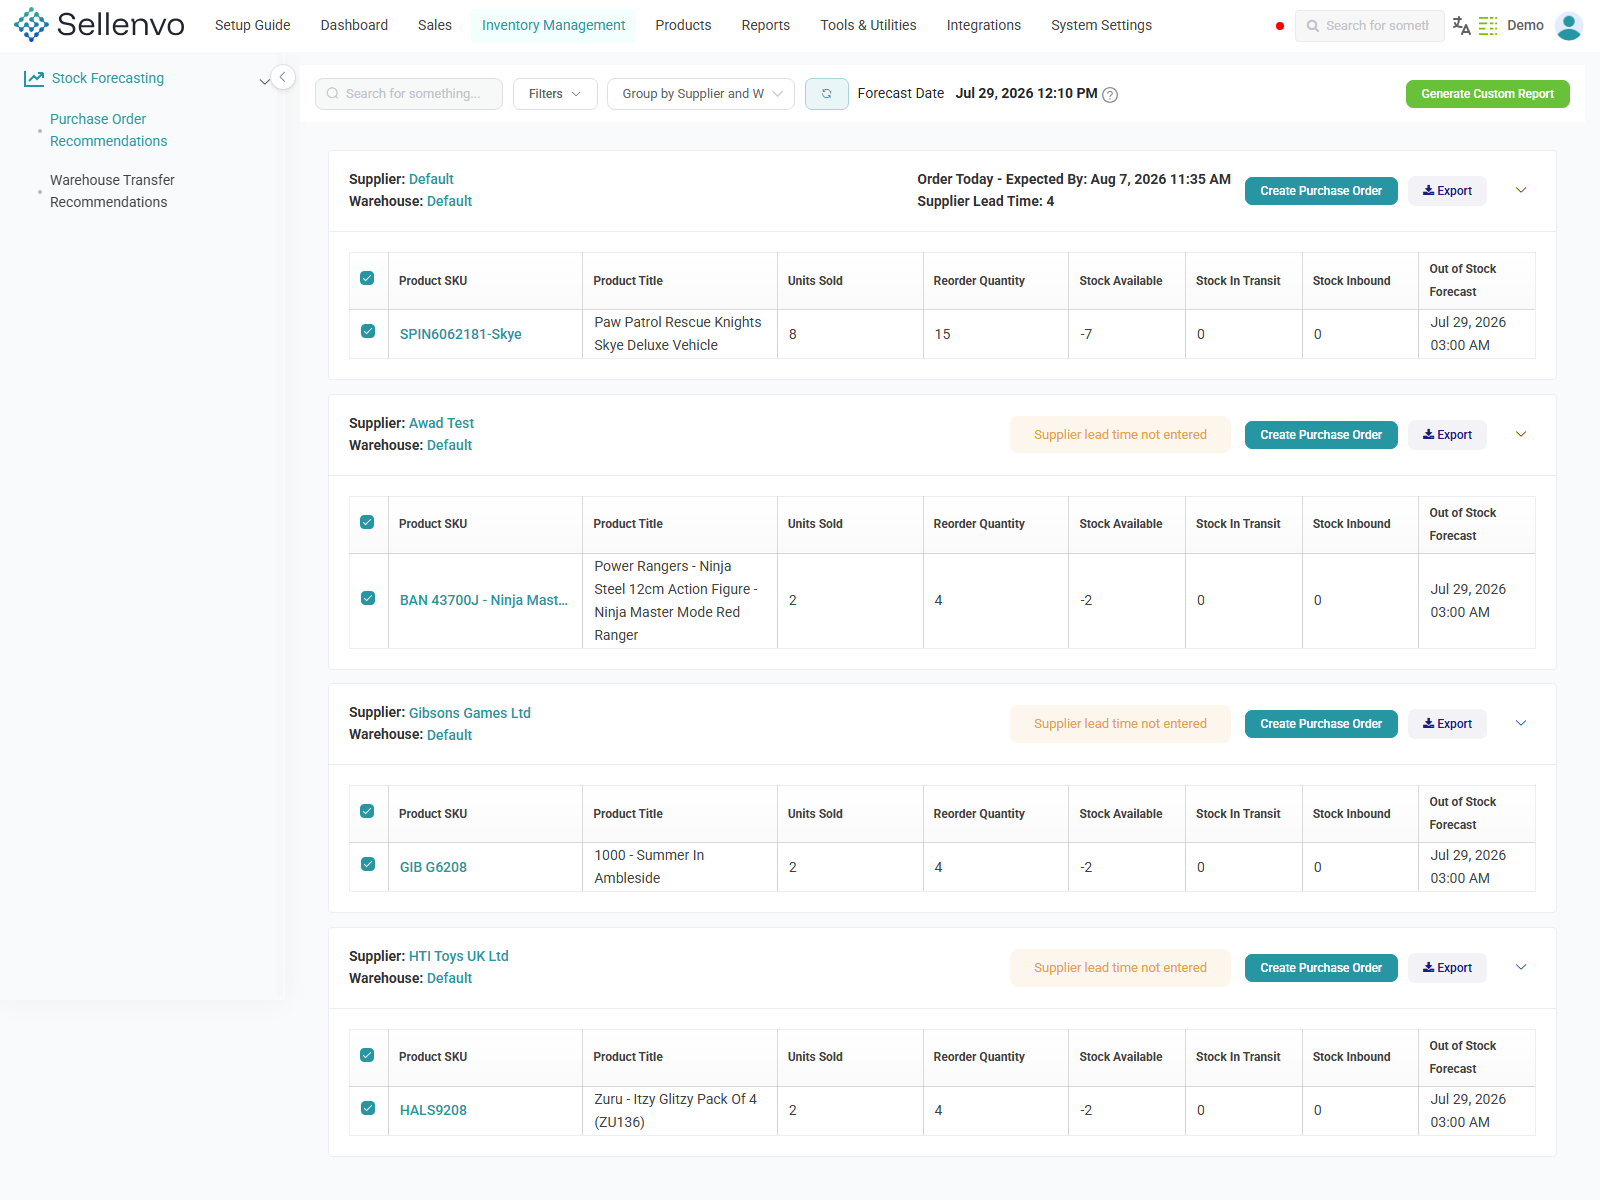
Task: Create Purchase Order for Gibsons Games Ltd
Action: click(x=1321, y=724)
